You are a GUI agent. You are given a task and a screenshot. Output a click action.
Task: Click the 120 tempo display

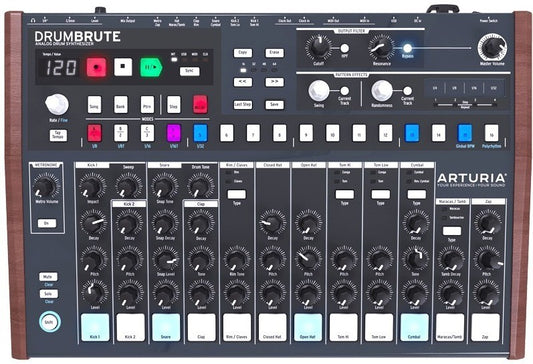(62, 67)
